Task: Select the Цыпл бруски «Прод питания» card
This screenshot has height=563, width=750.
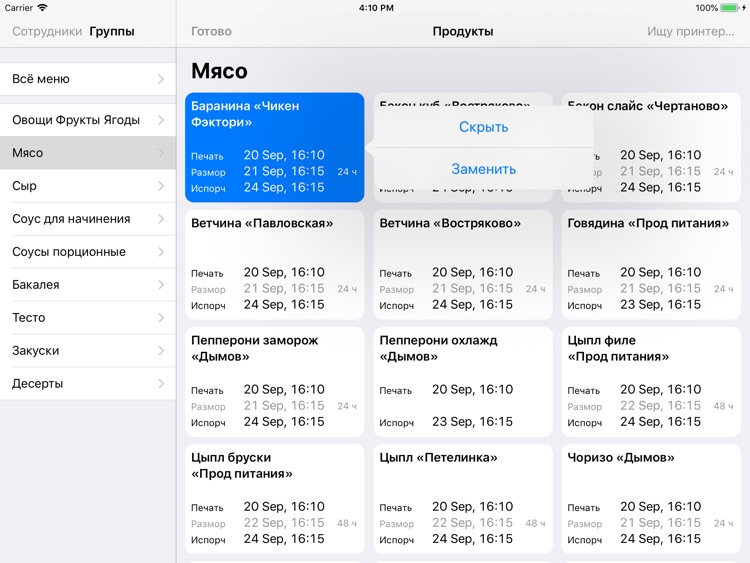Action: [275, 499]
